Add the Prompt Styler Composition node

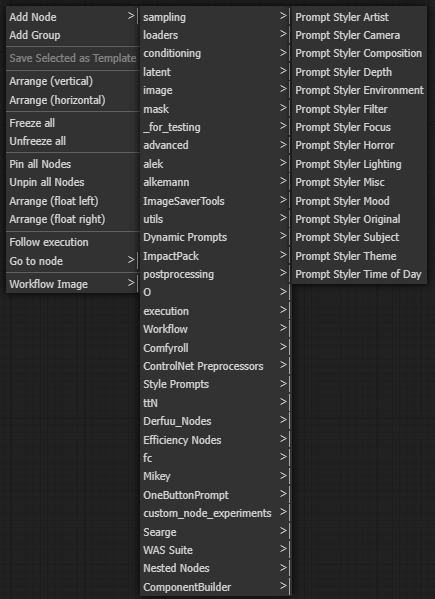tap(359, 53)
